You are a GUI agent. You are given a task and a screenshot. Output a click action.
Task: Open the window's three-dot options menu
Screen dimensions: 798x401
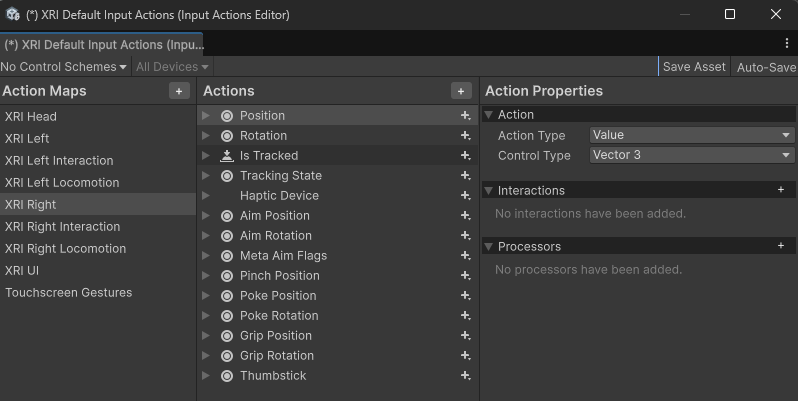(787, 44)
